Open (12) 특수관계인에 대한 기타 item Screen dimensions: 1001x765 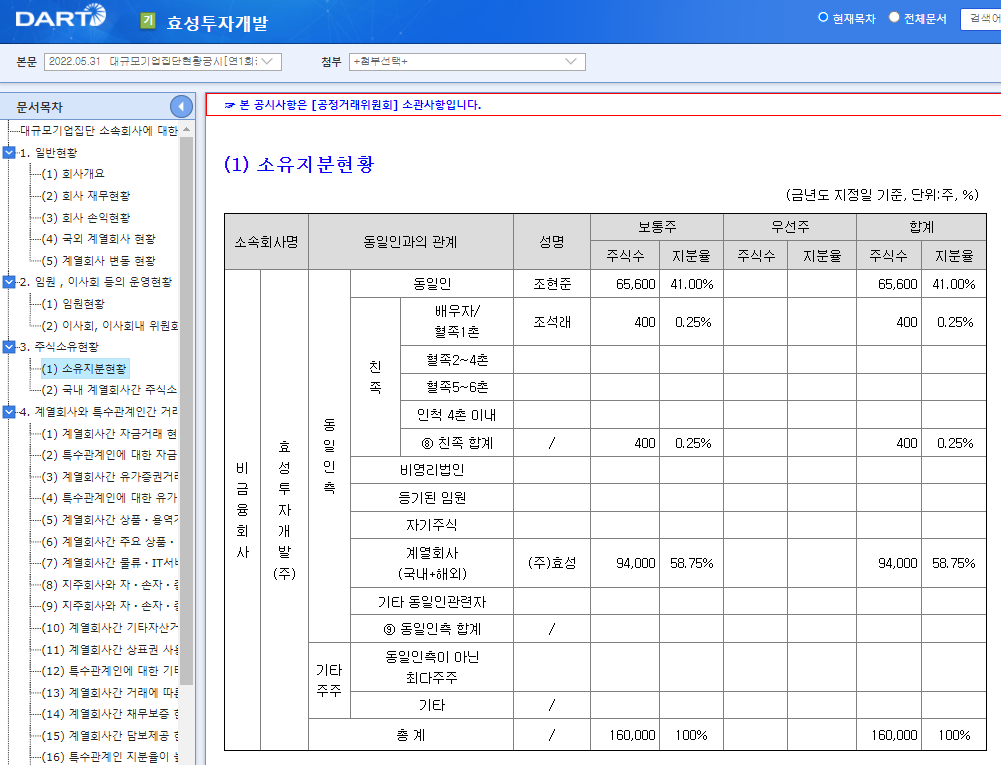(x=109, y=670)
